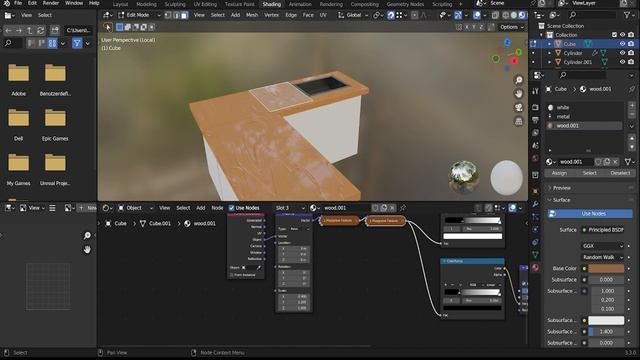Open Global transform orientation dropdown
This screenshot has height=360, width=640.
point(353,15)
